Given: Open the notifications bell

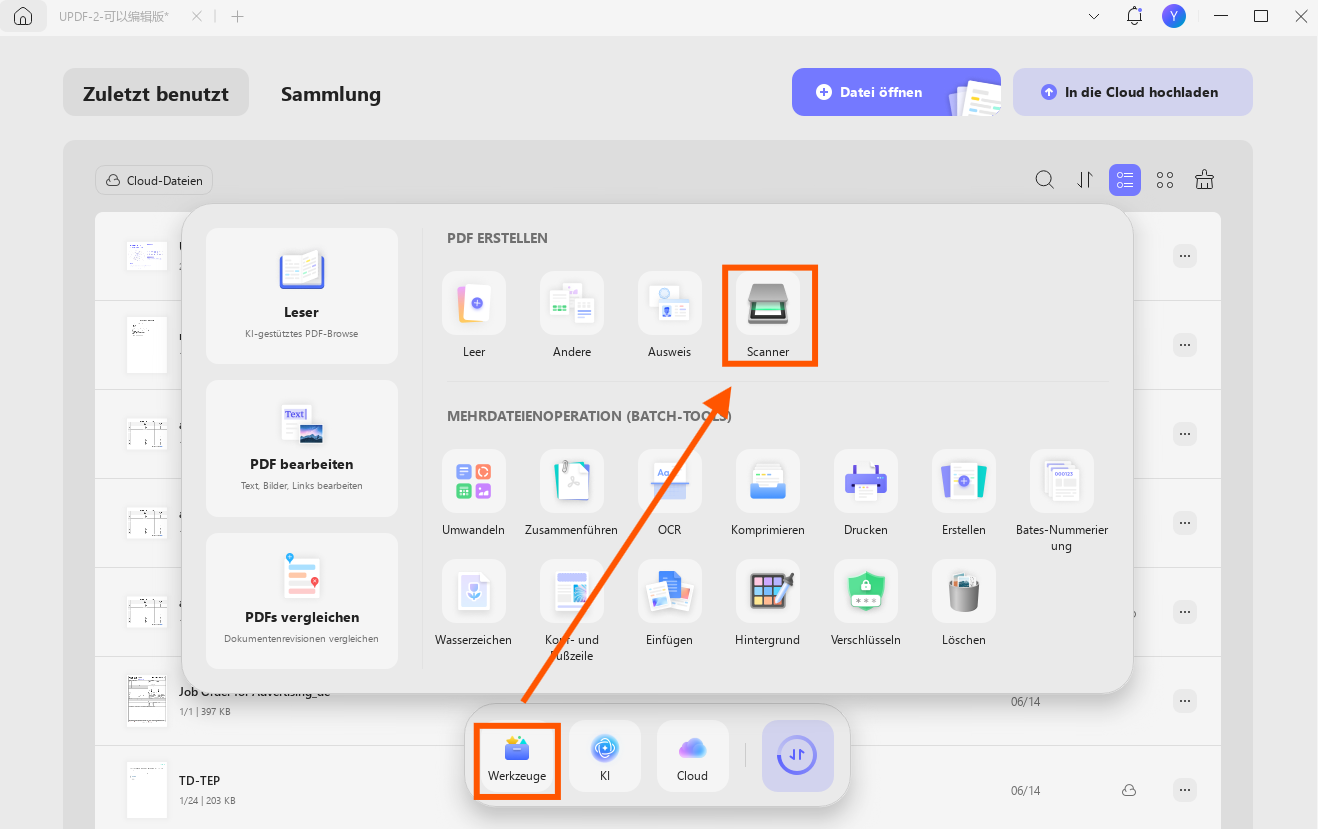Looking at the screenshot, I should pyautogui.click(x=1134, y=16).
